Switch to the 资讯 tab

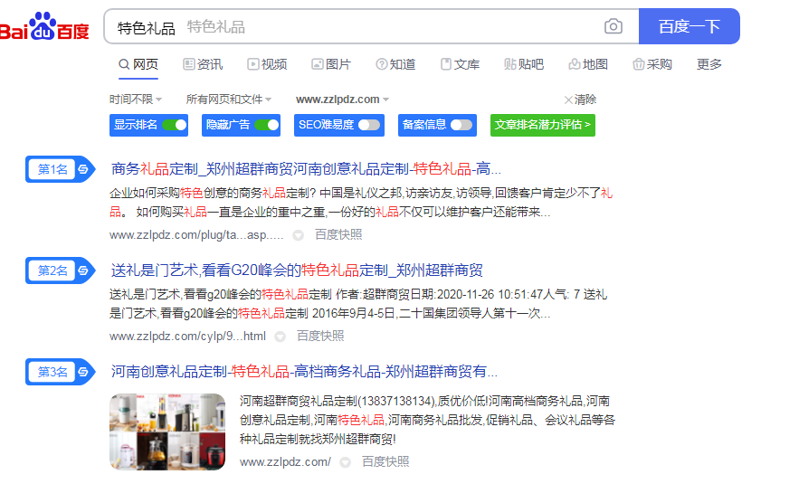tap(203, 65)
